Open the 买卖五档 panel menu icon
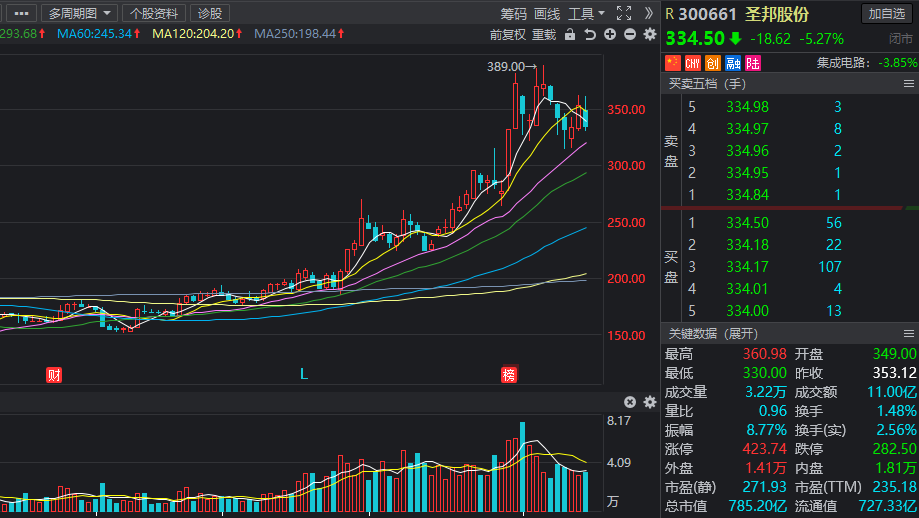This screenshot has height=518, width=919. point(908,84)
